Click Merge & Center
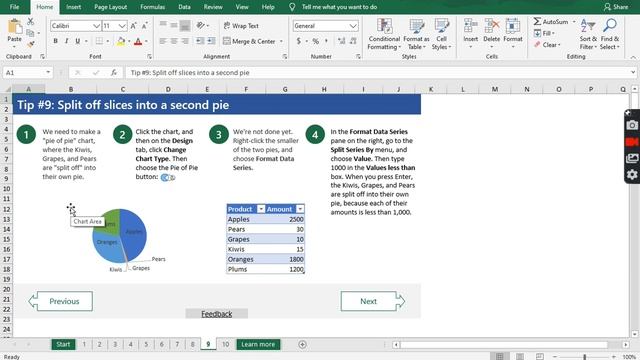The width and height of the screenshot is (640, 360). [x=249, y=41]
